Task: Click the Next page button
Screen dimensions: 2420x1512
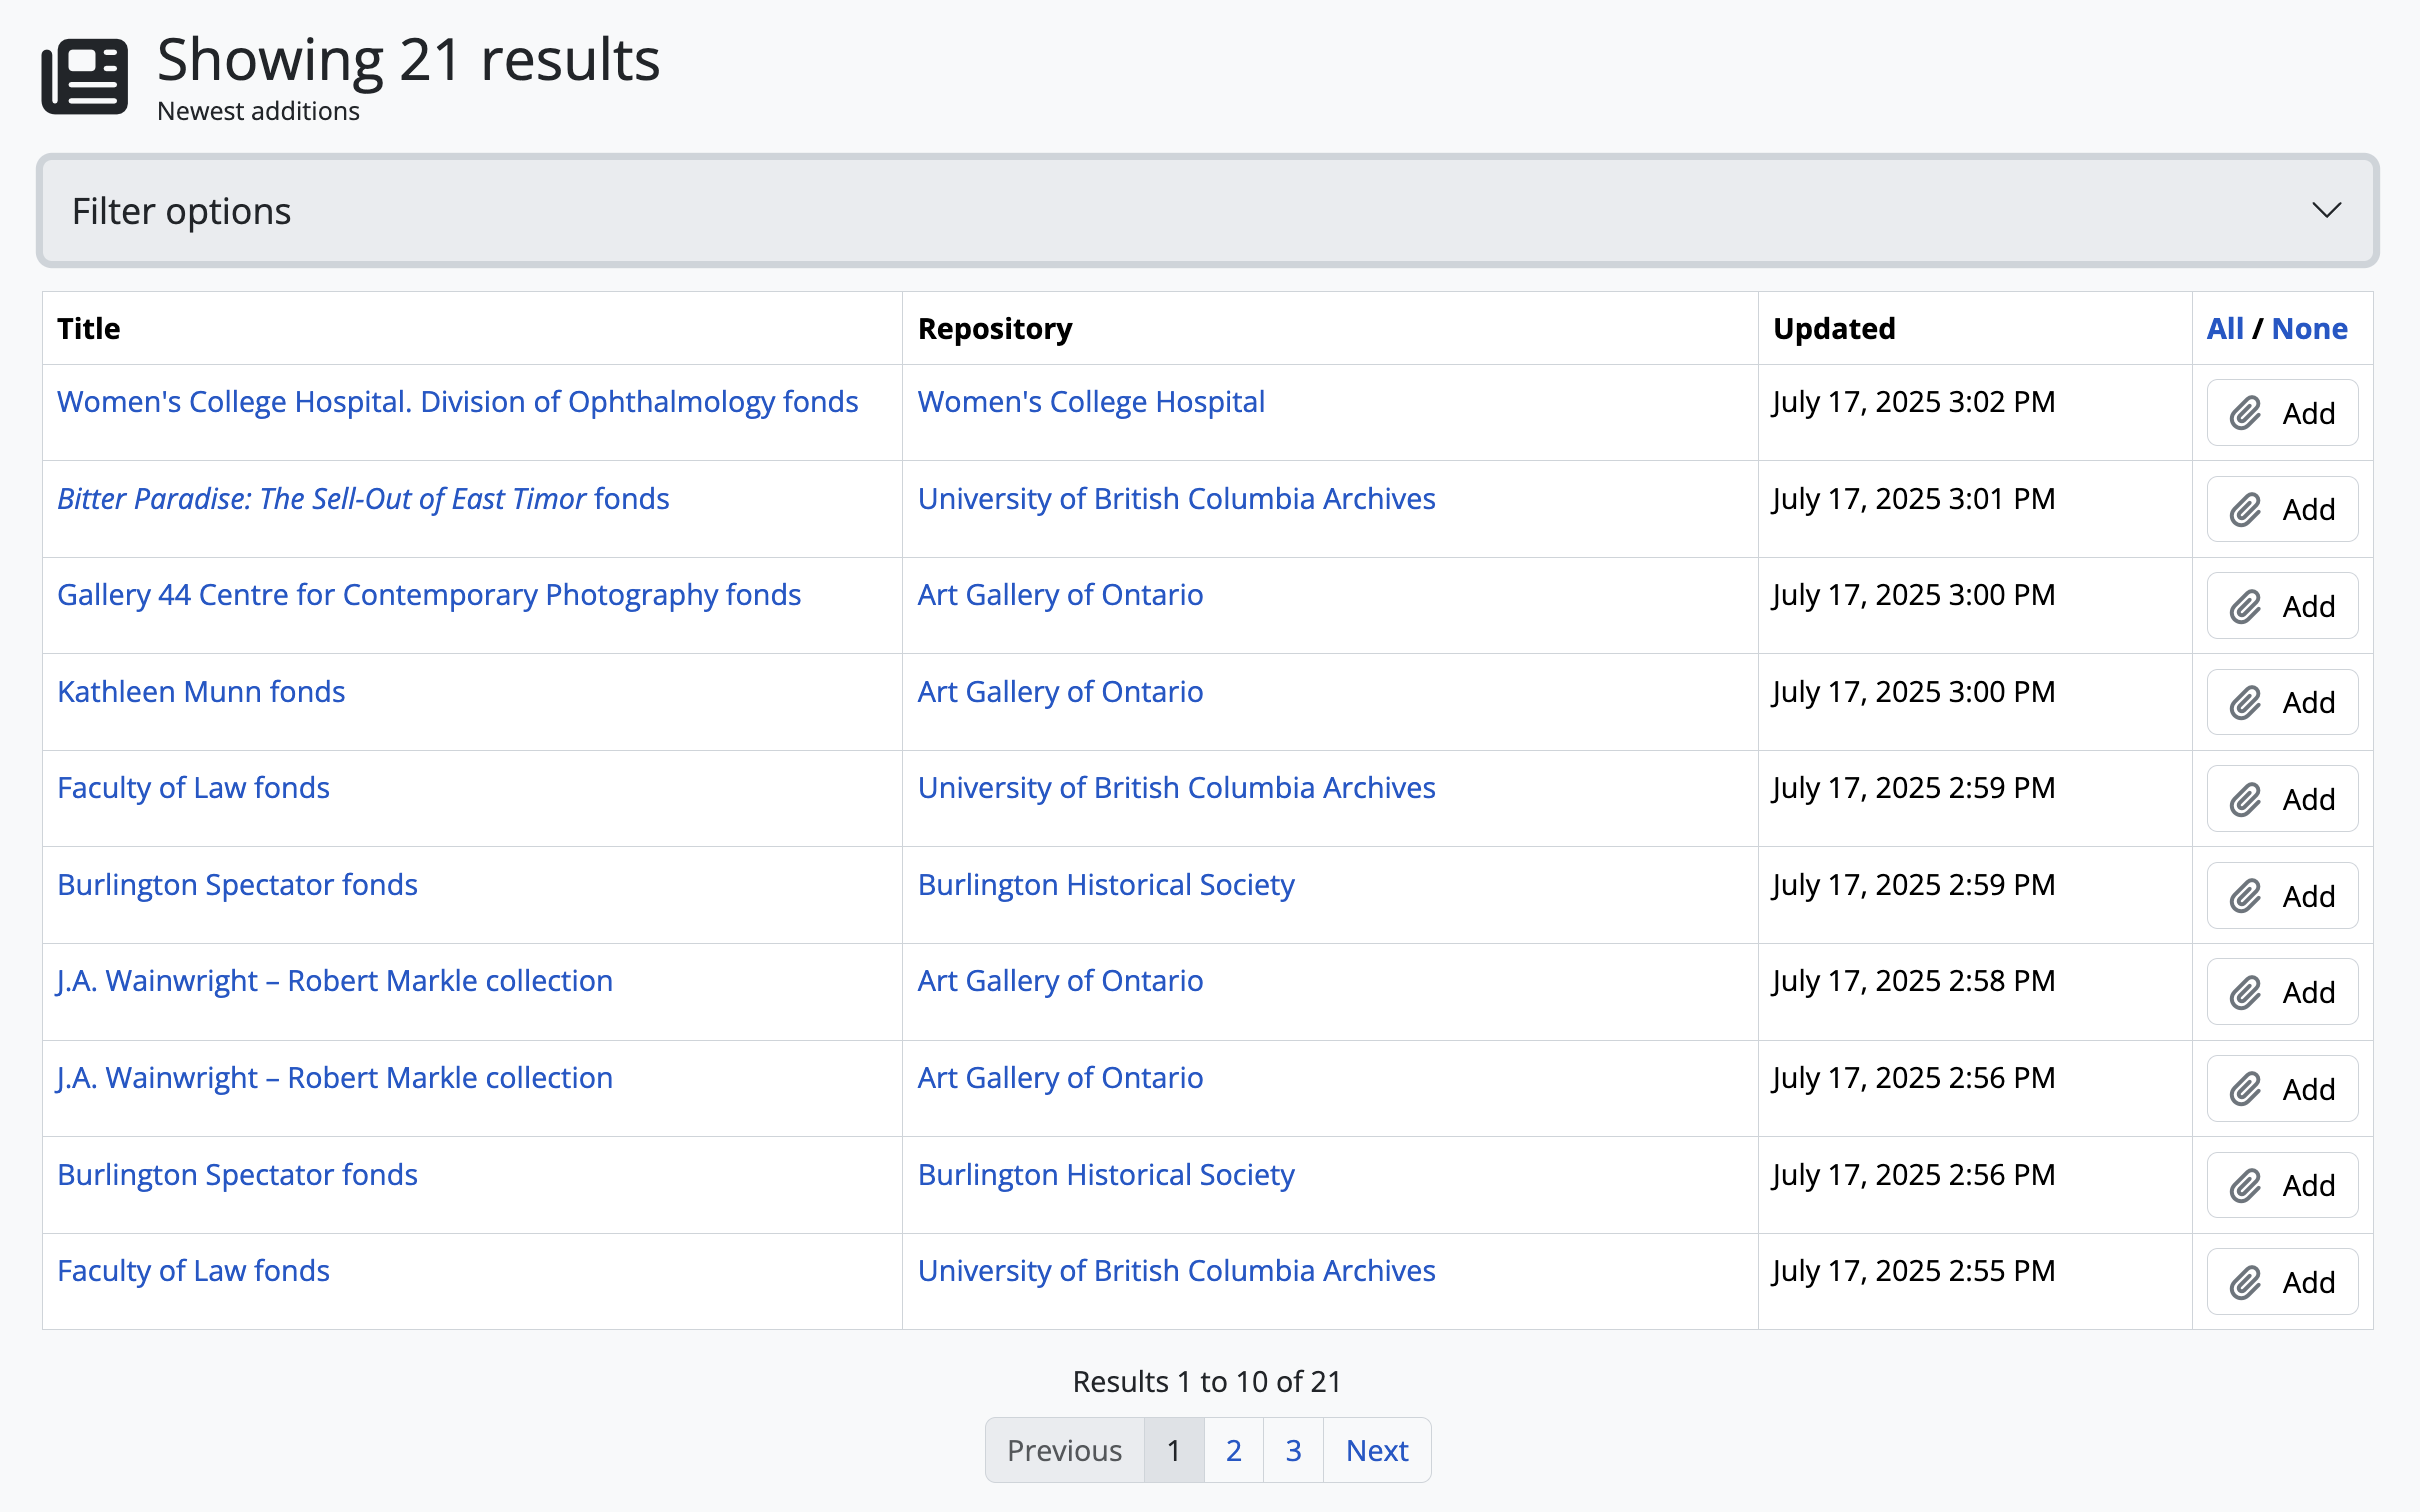Action: click(x=1376, y=1450)
